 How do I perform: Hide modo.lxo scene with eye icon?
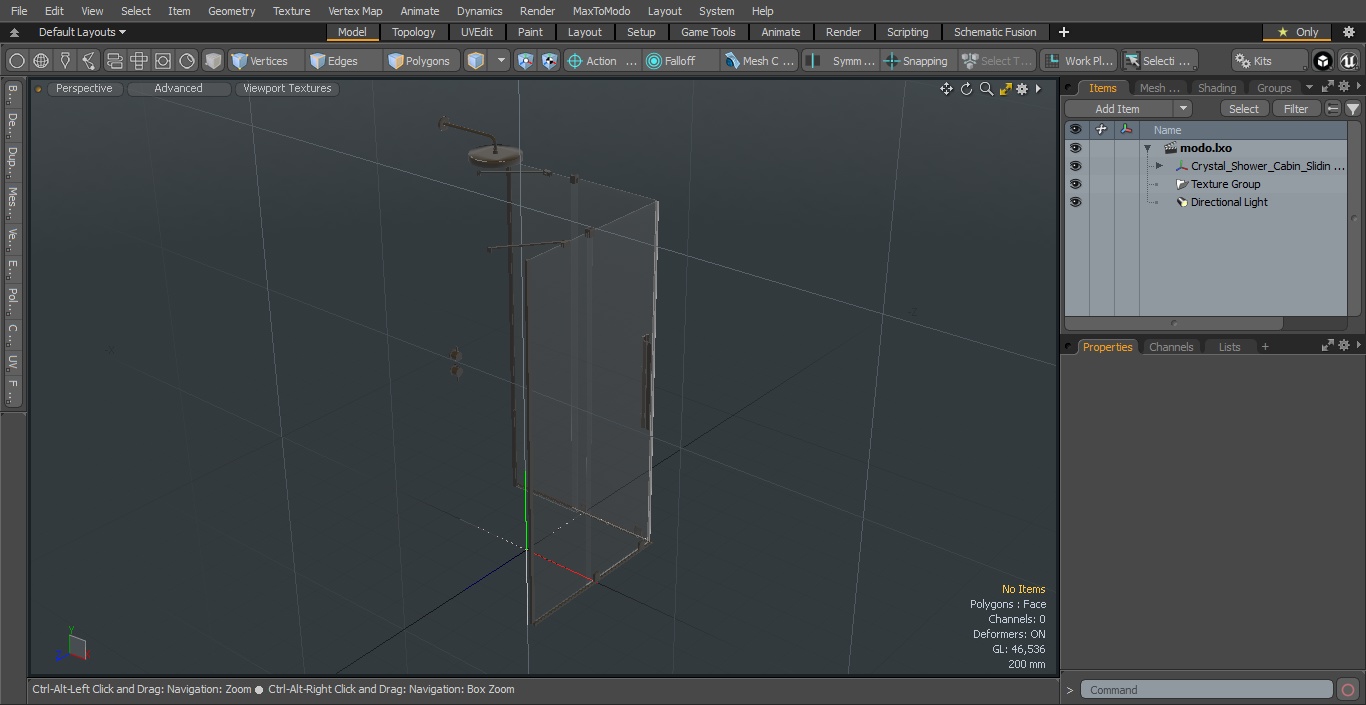1075,148
